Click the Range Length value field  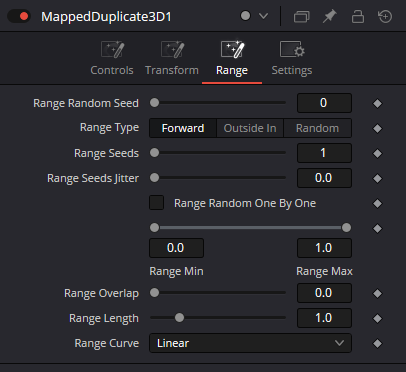[x=324, y=318]
